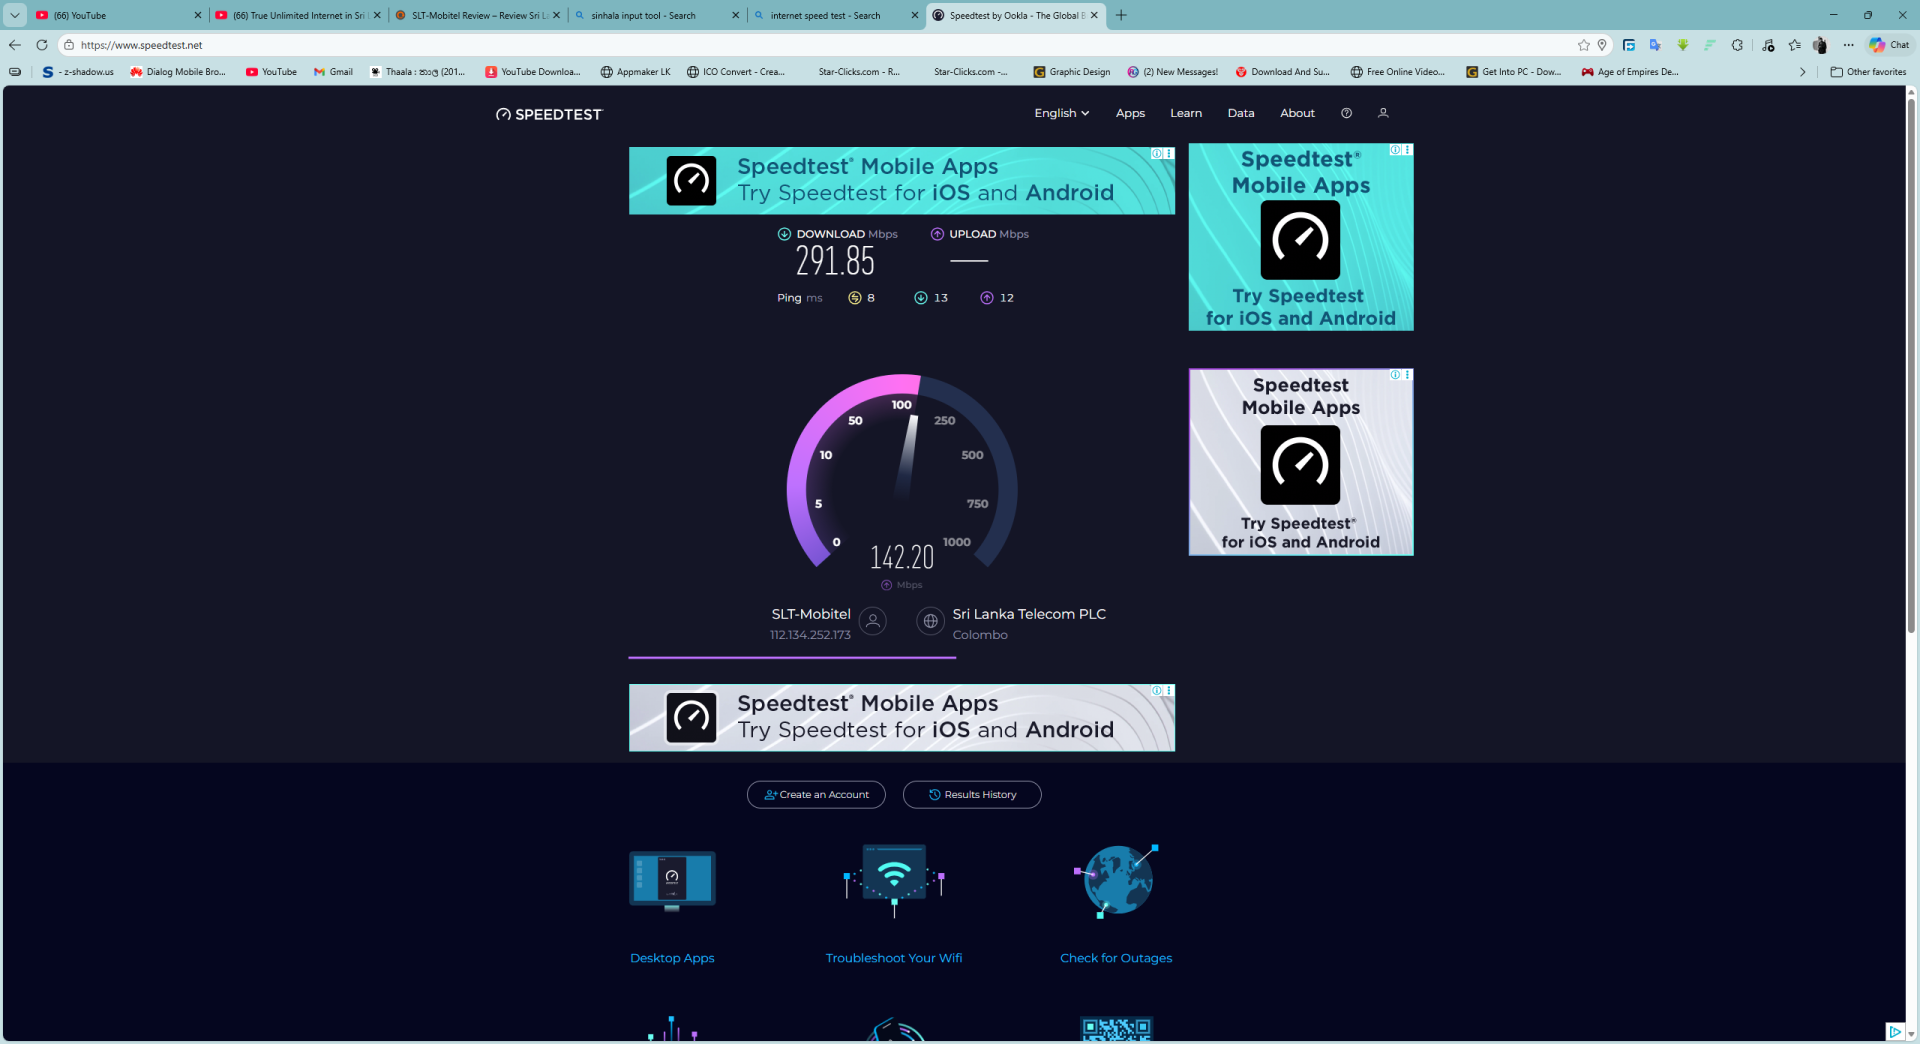Screen dimensions: 1920x1044
Task: Click the Sri Lanka Telecom PLC server link
Action: (x=1028, y=614)
